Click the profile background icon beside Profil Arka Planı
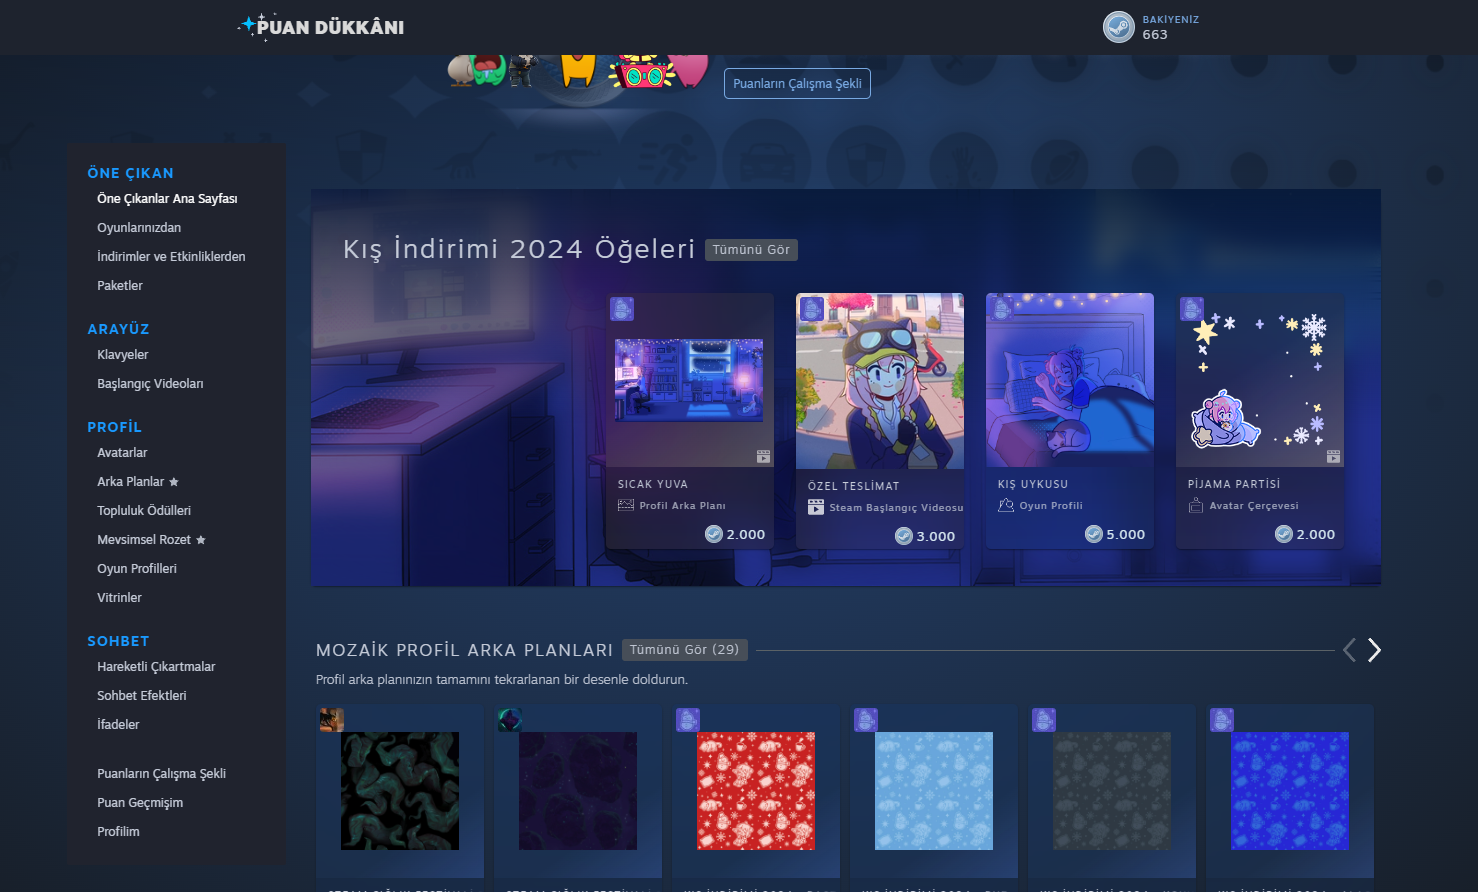 click(626, 505)
